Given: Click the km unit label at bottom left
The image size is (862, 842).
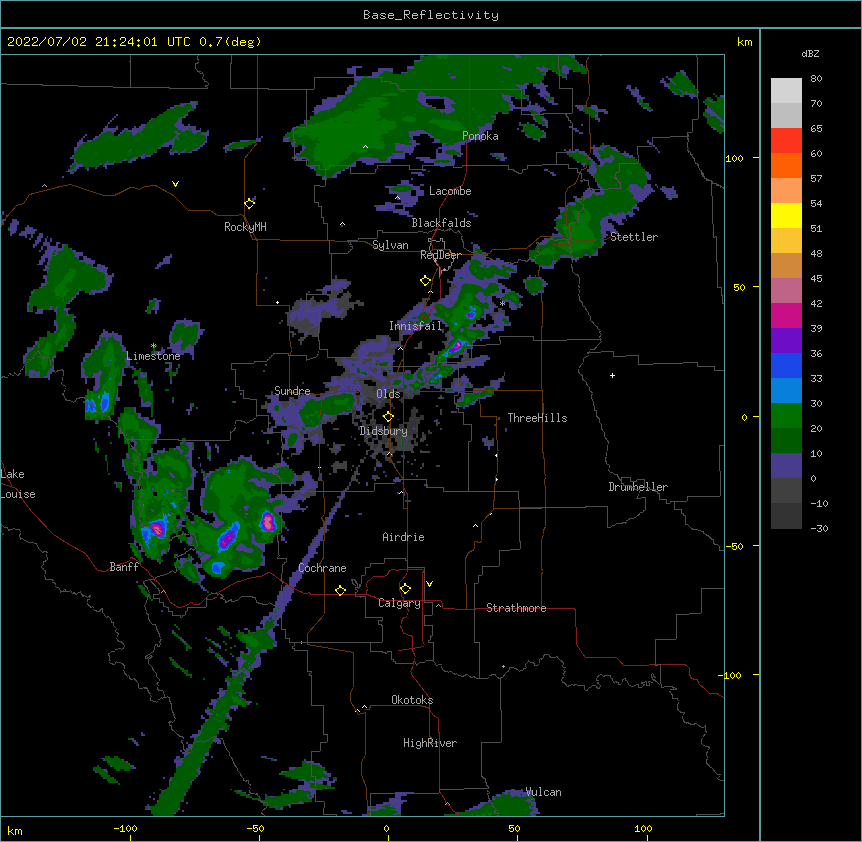Looking at the screenshot, I should tap(15, 831).
